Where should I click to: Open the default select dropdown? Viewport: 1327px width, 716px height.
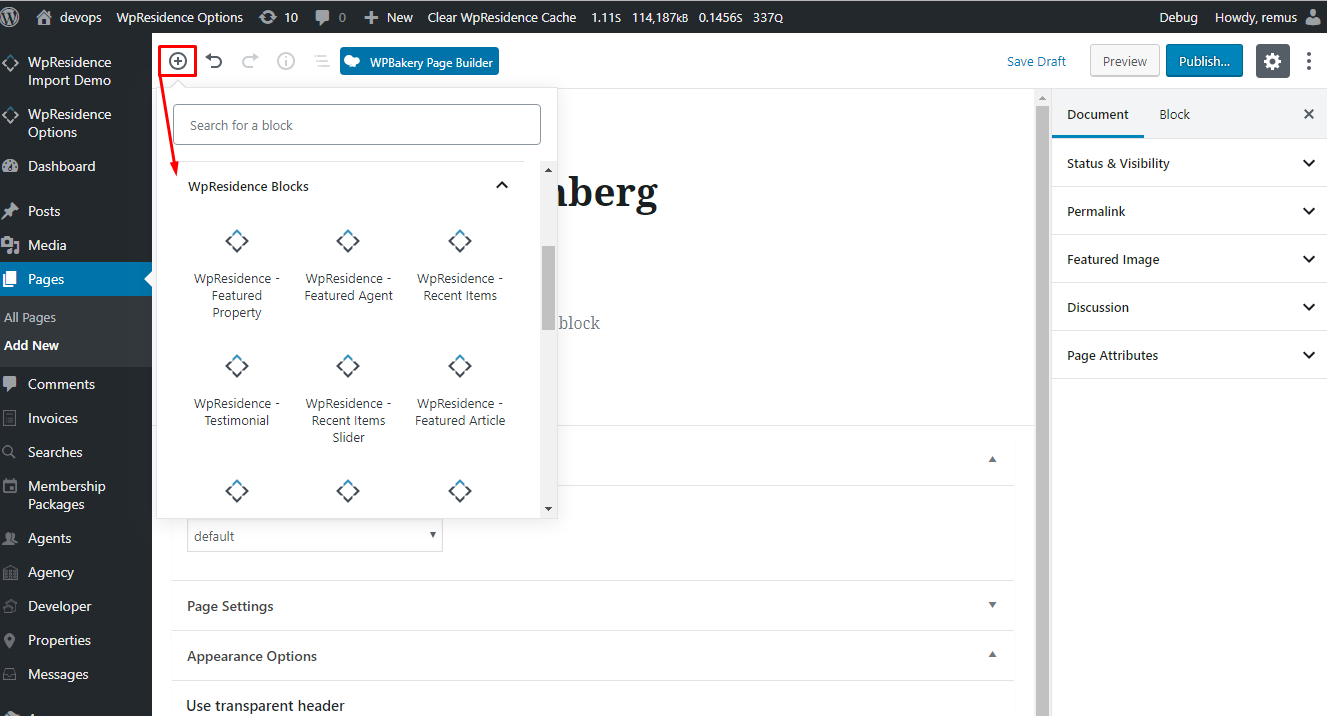tap(315, 536)
